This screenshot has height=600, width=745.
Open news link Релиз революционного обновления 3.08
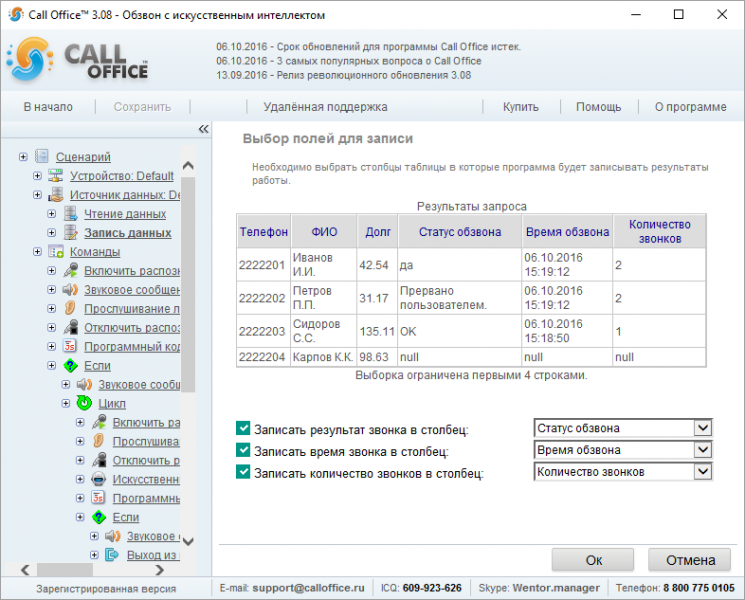(344, 75)
